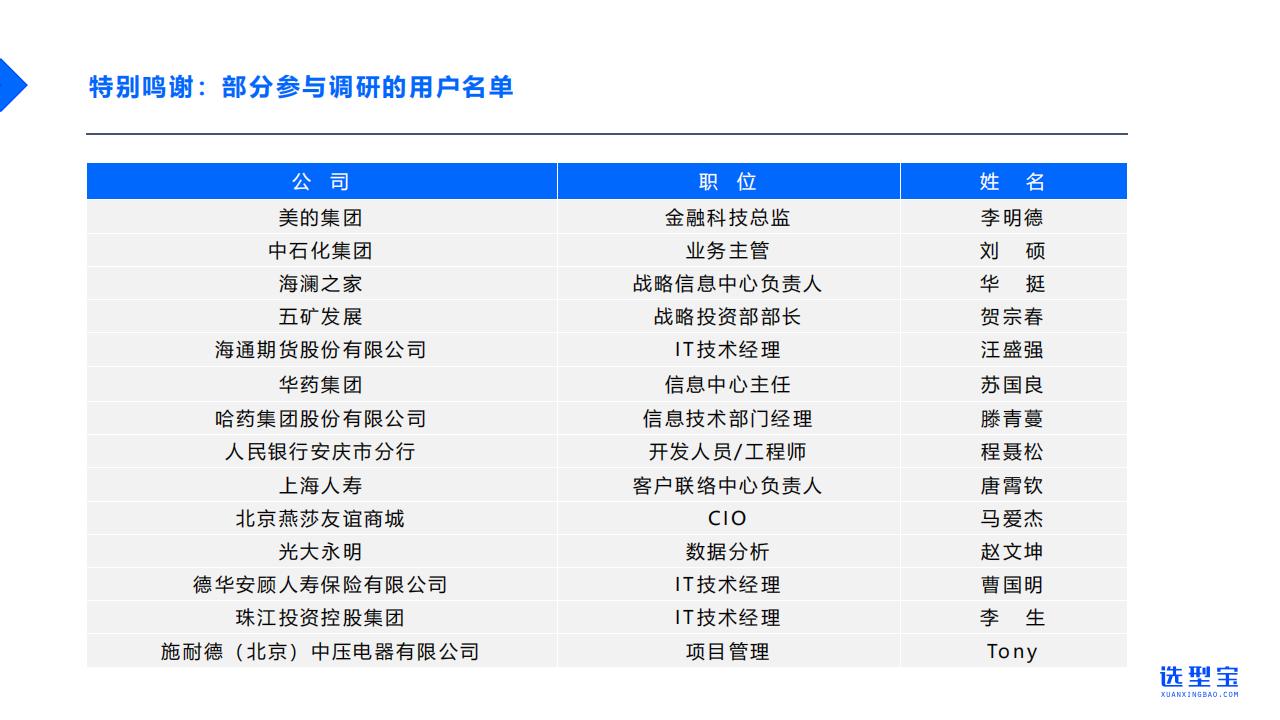Click IT技术经理 in the 海通期货 row

728,349
